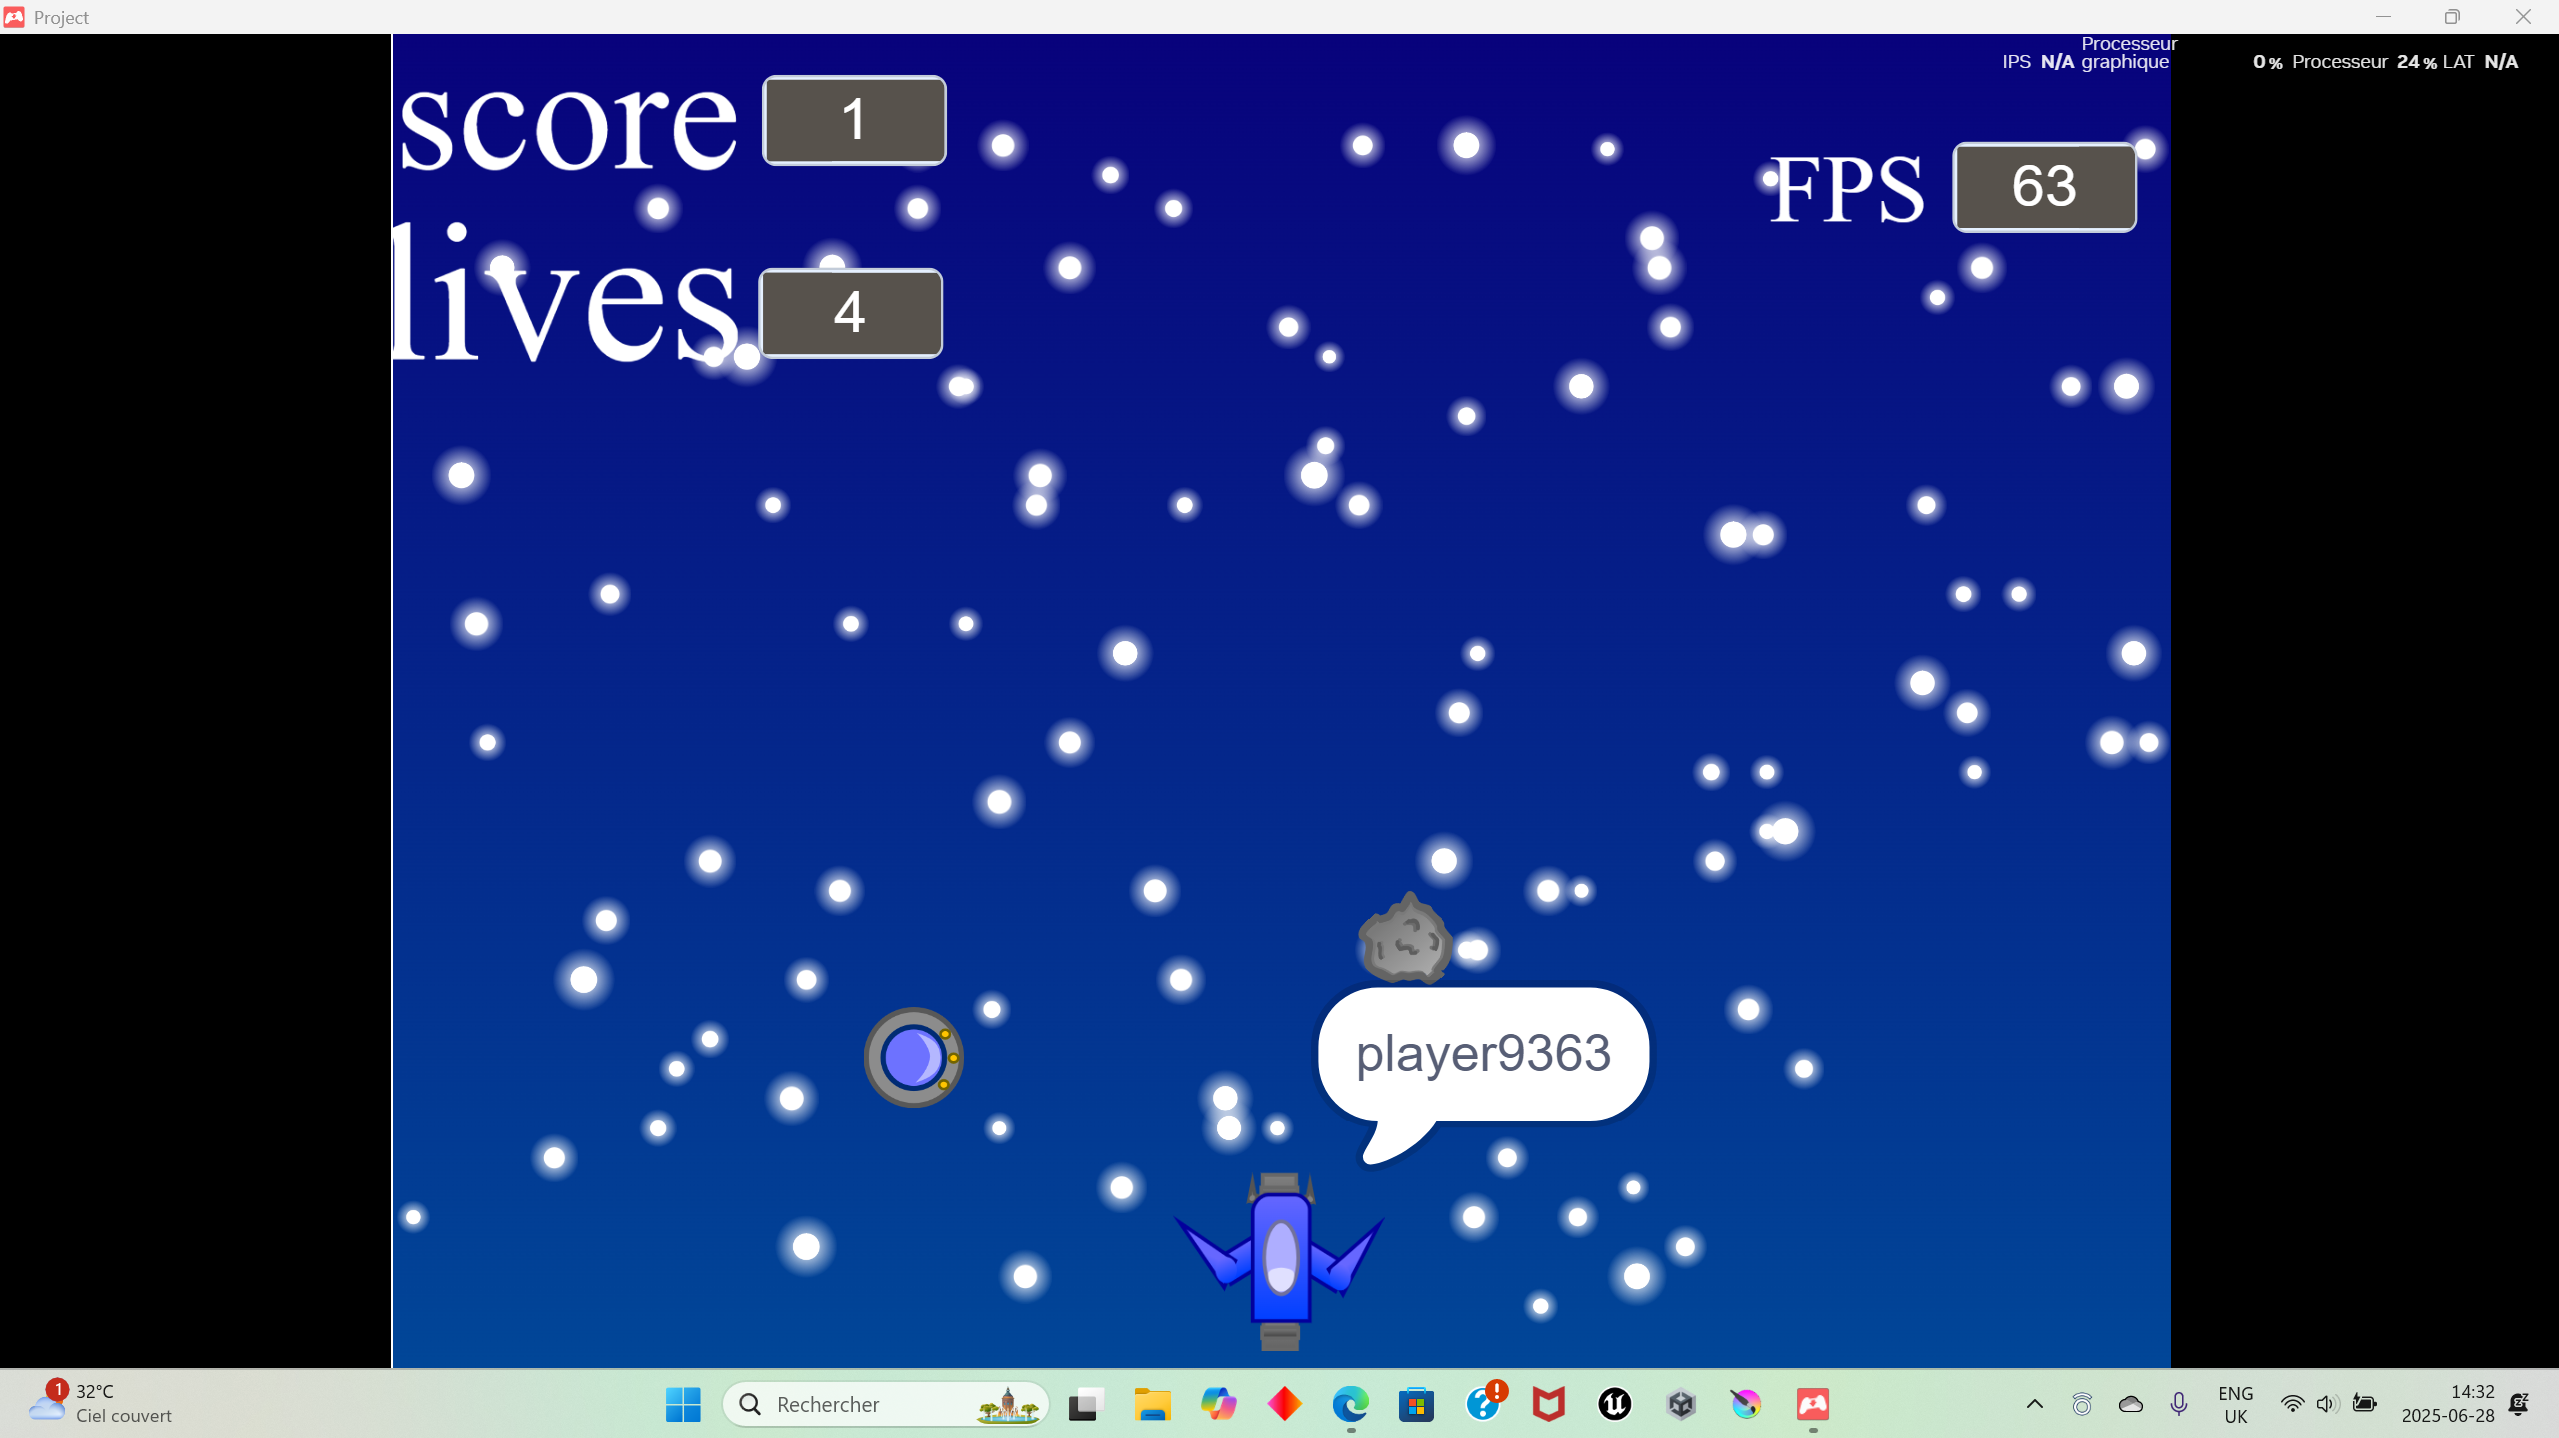
Task: Launch Microsoft Edge from taskbar
Action: pos(1350,1404)
